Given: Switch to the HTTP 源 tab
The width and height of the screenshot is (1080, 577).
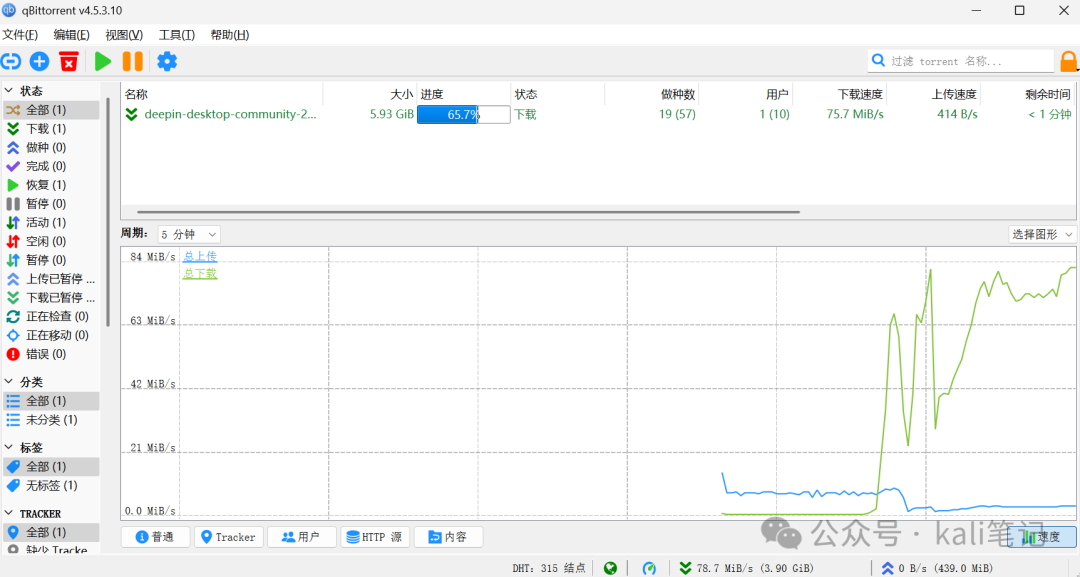Looking at the screenshot, I should click(x=375, y=537).
